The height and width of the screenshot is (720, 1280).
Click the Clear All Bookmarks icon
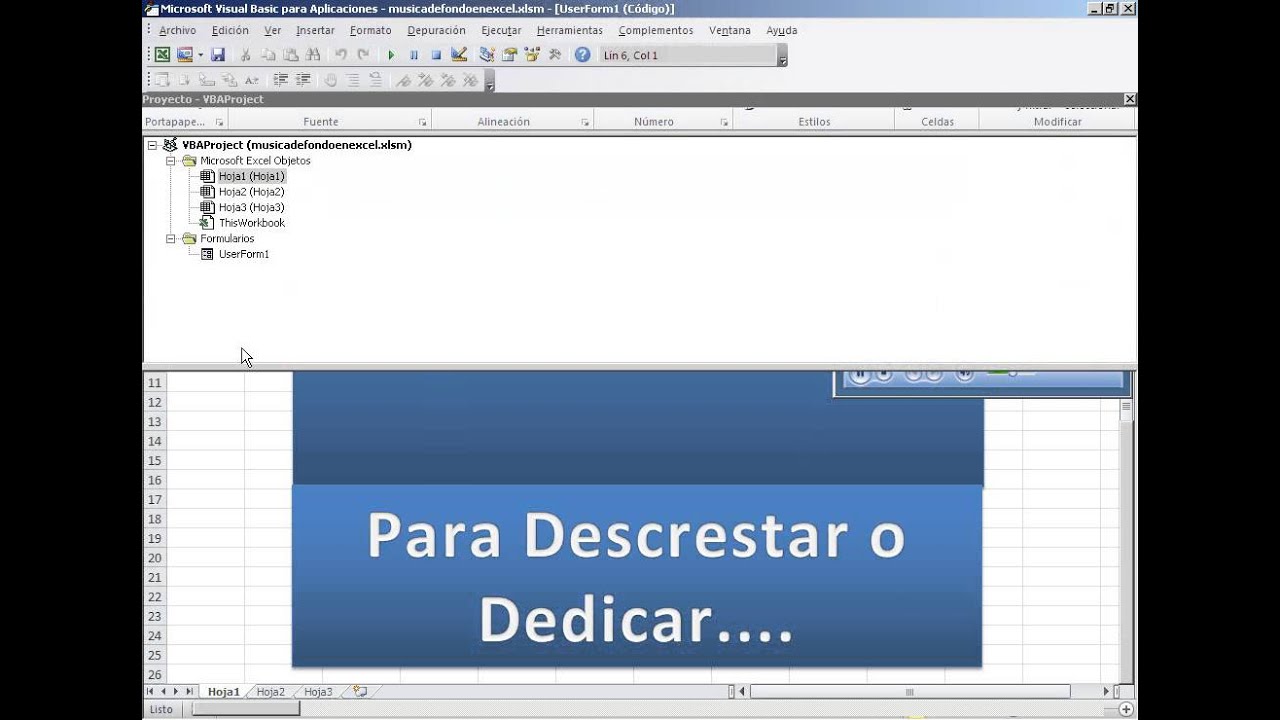point(471,80)
